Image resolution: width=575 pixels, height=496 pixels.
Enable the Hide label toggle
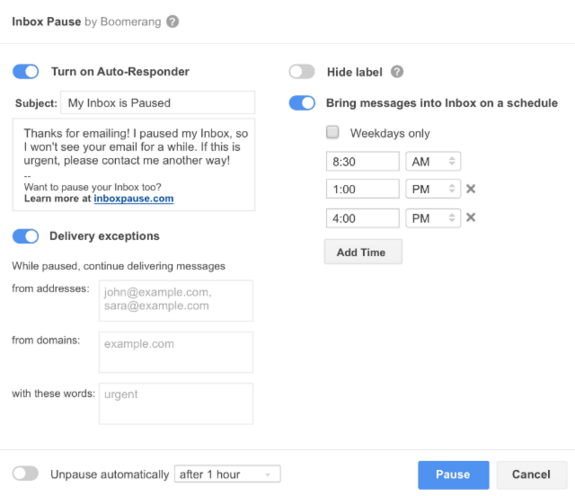tap(302, 72)
